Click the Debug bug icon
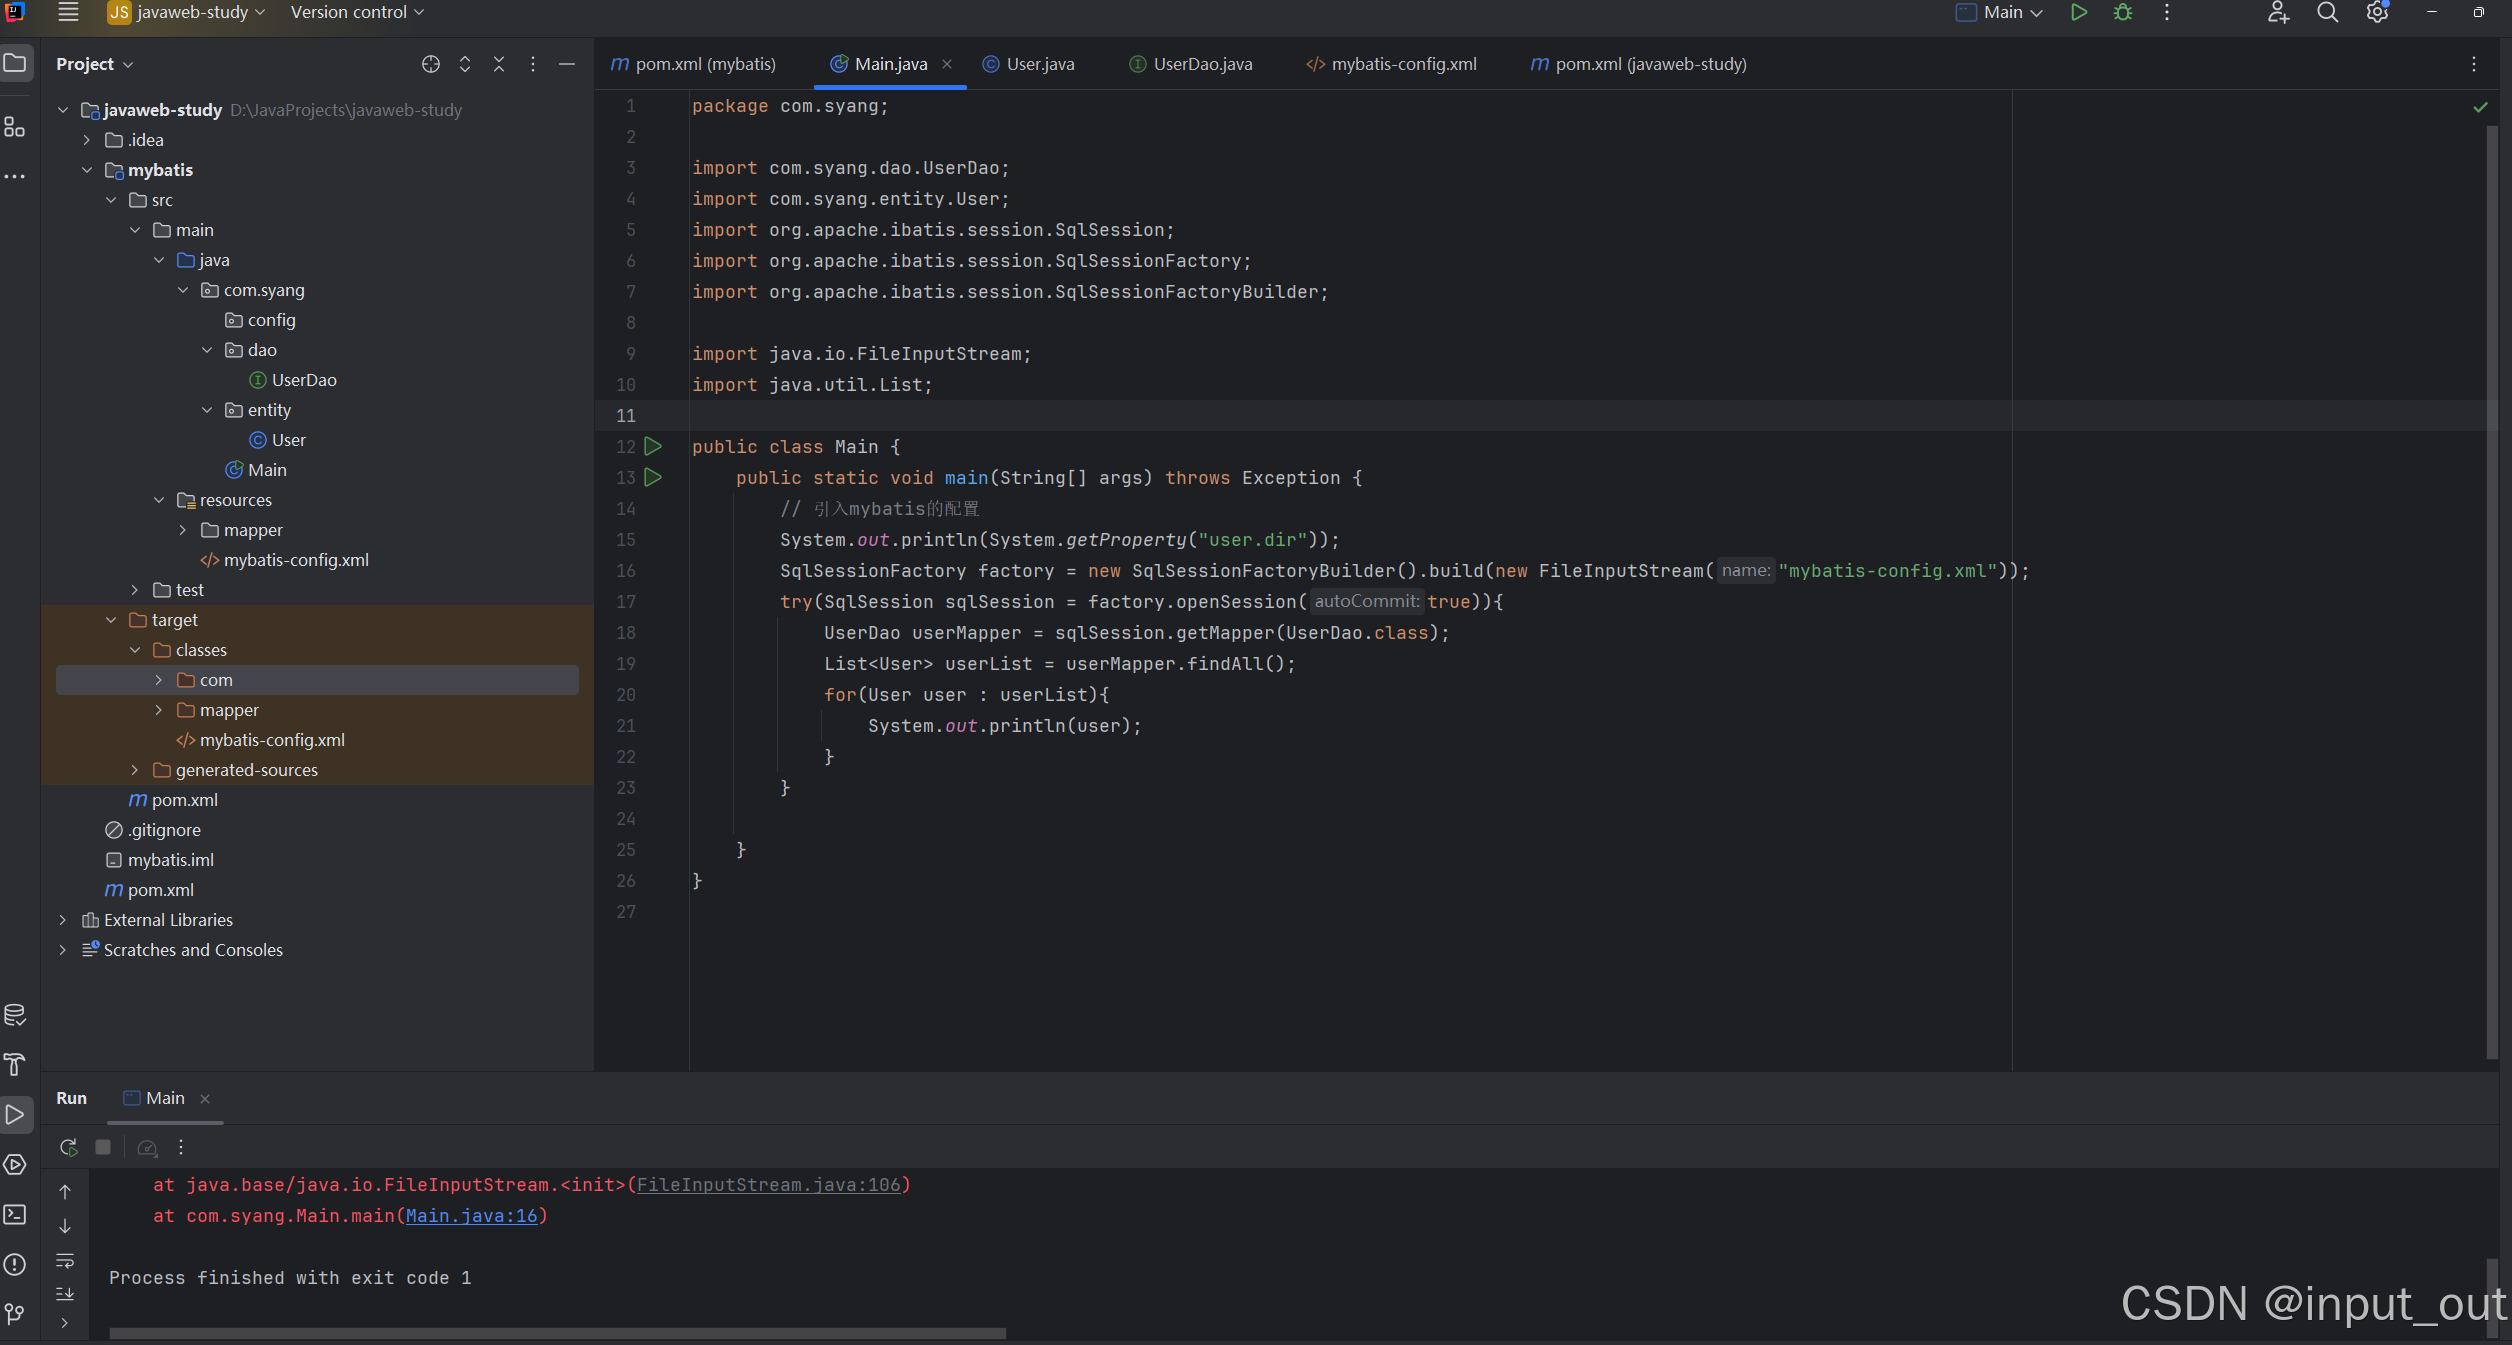Screen dimensions: 2512x1345 (x=2123, y=13)
